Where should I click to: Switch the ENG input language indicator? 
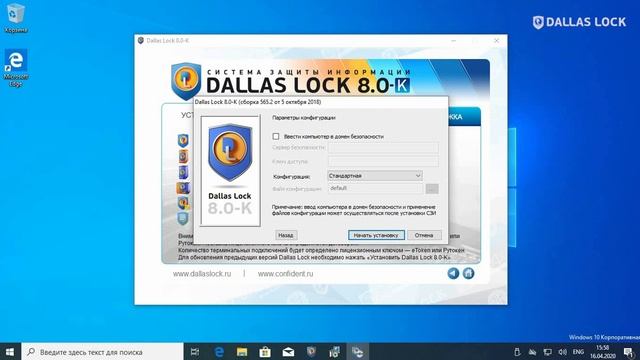pos(578,352)
